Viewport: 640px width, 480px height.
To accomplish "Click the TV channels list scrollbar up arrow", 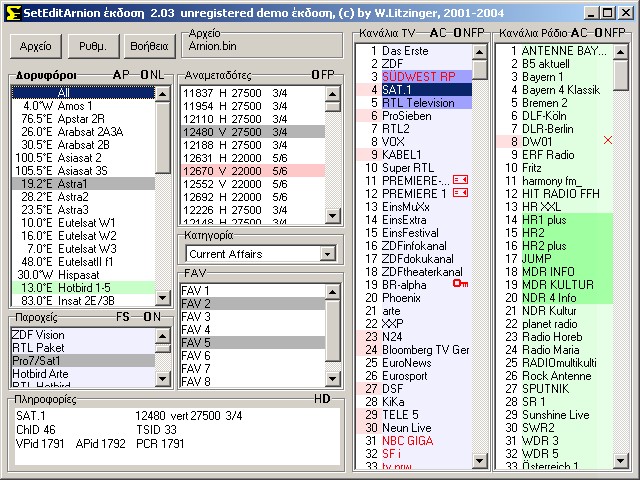I will (x=480, y=49).
